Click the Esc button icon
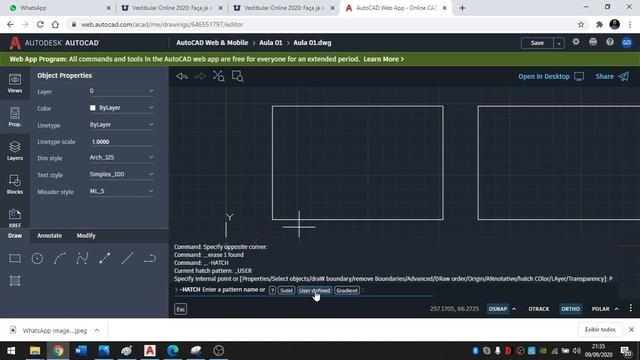Image resolution: width=640 pixels, height=360 pixels. 180,309
